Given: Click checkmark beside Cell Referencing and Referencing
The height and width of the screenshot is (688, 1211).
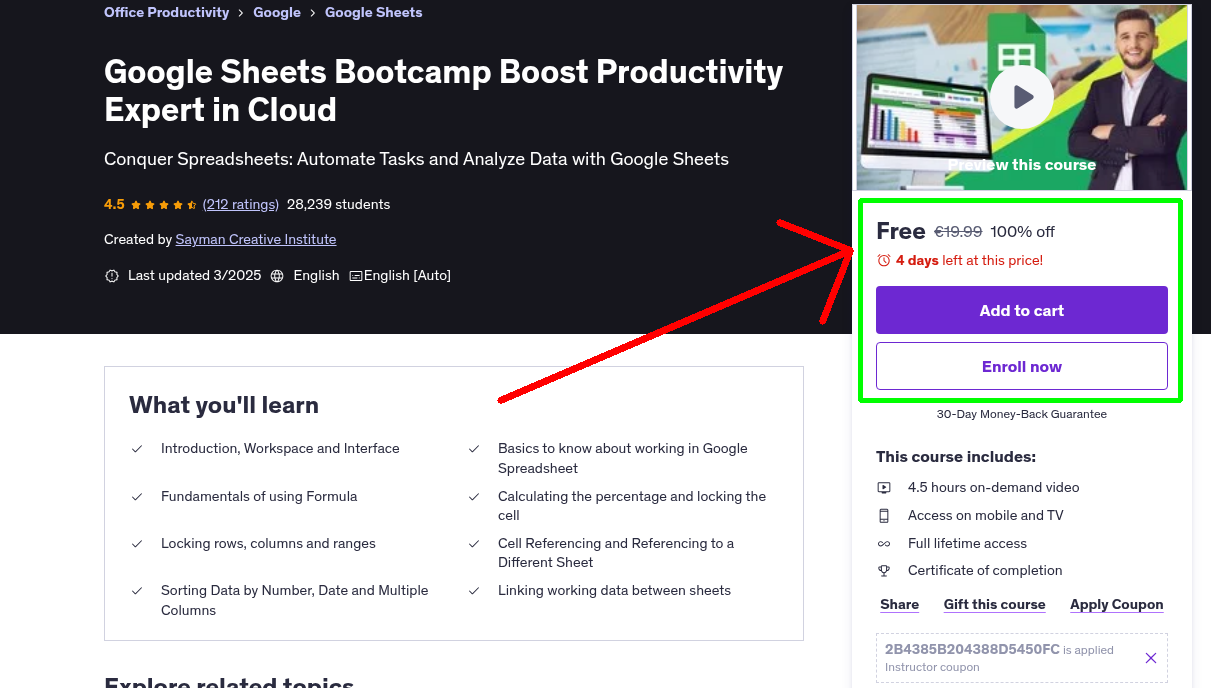Looking at the screenshot, I should tap(474, 544).
